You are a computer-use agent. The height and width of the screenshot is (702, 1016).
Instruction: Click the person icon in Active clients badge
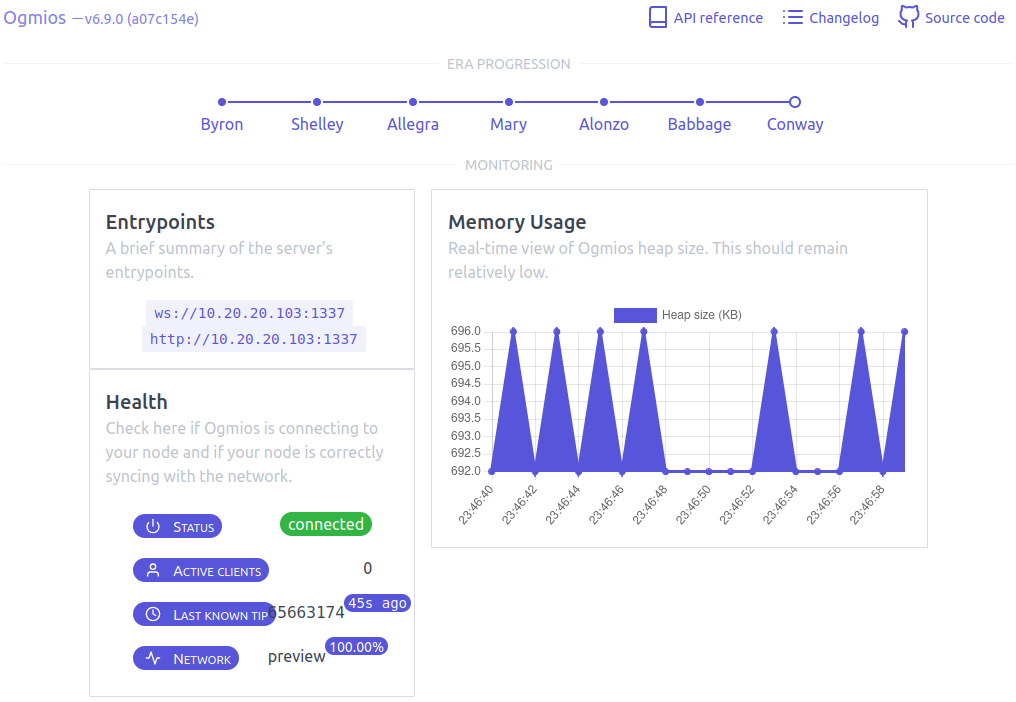pyautogui.click(x=153, y=570)
